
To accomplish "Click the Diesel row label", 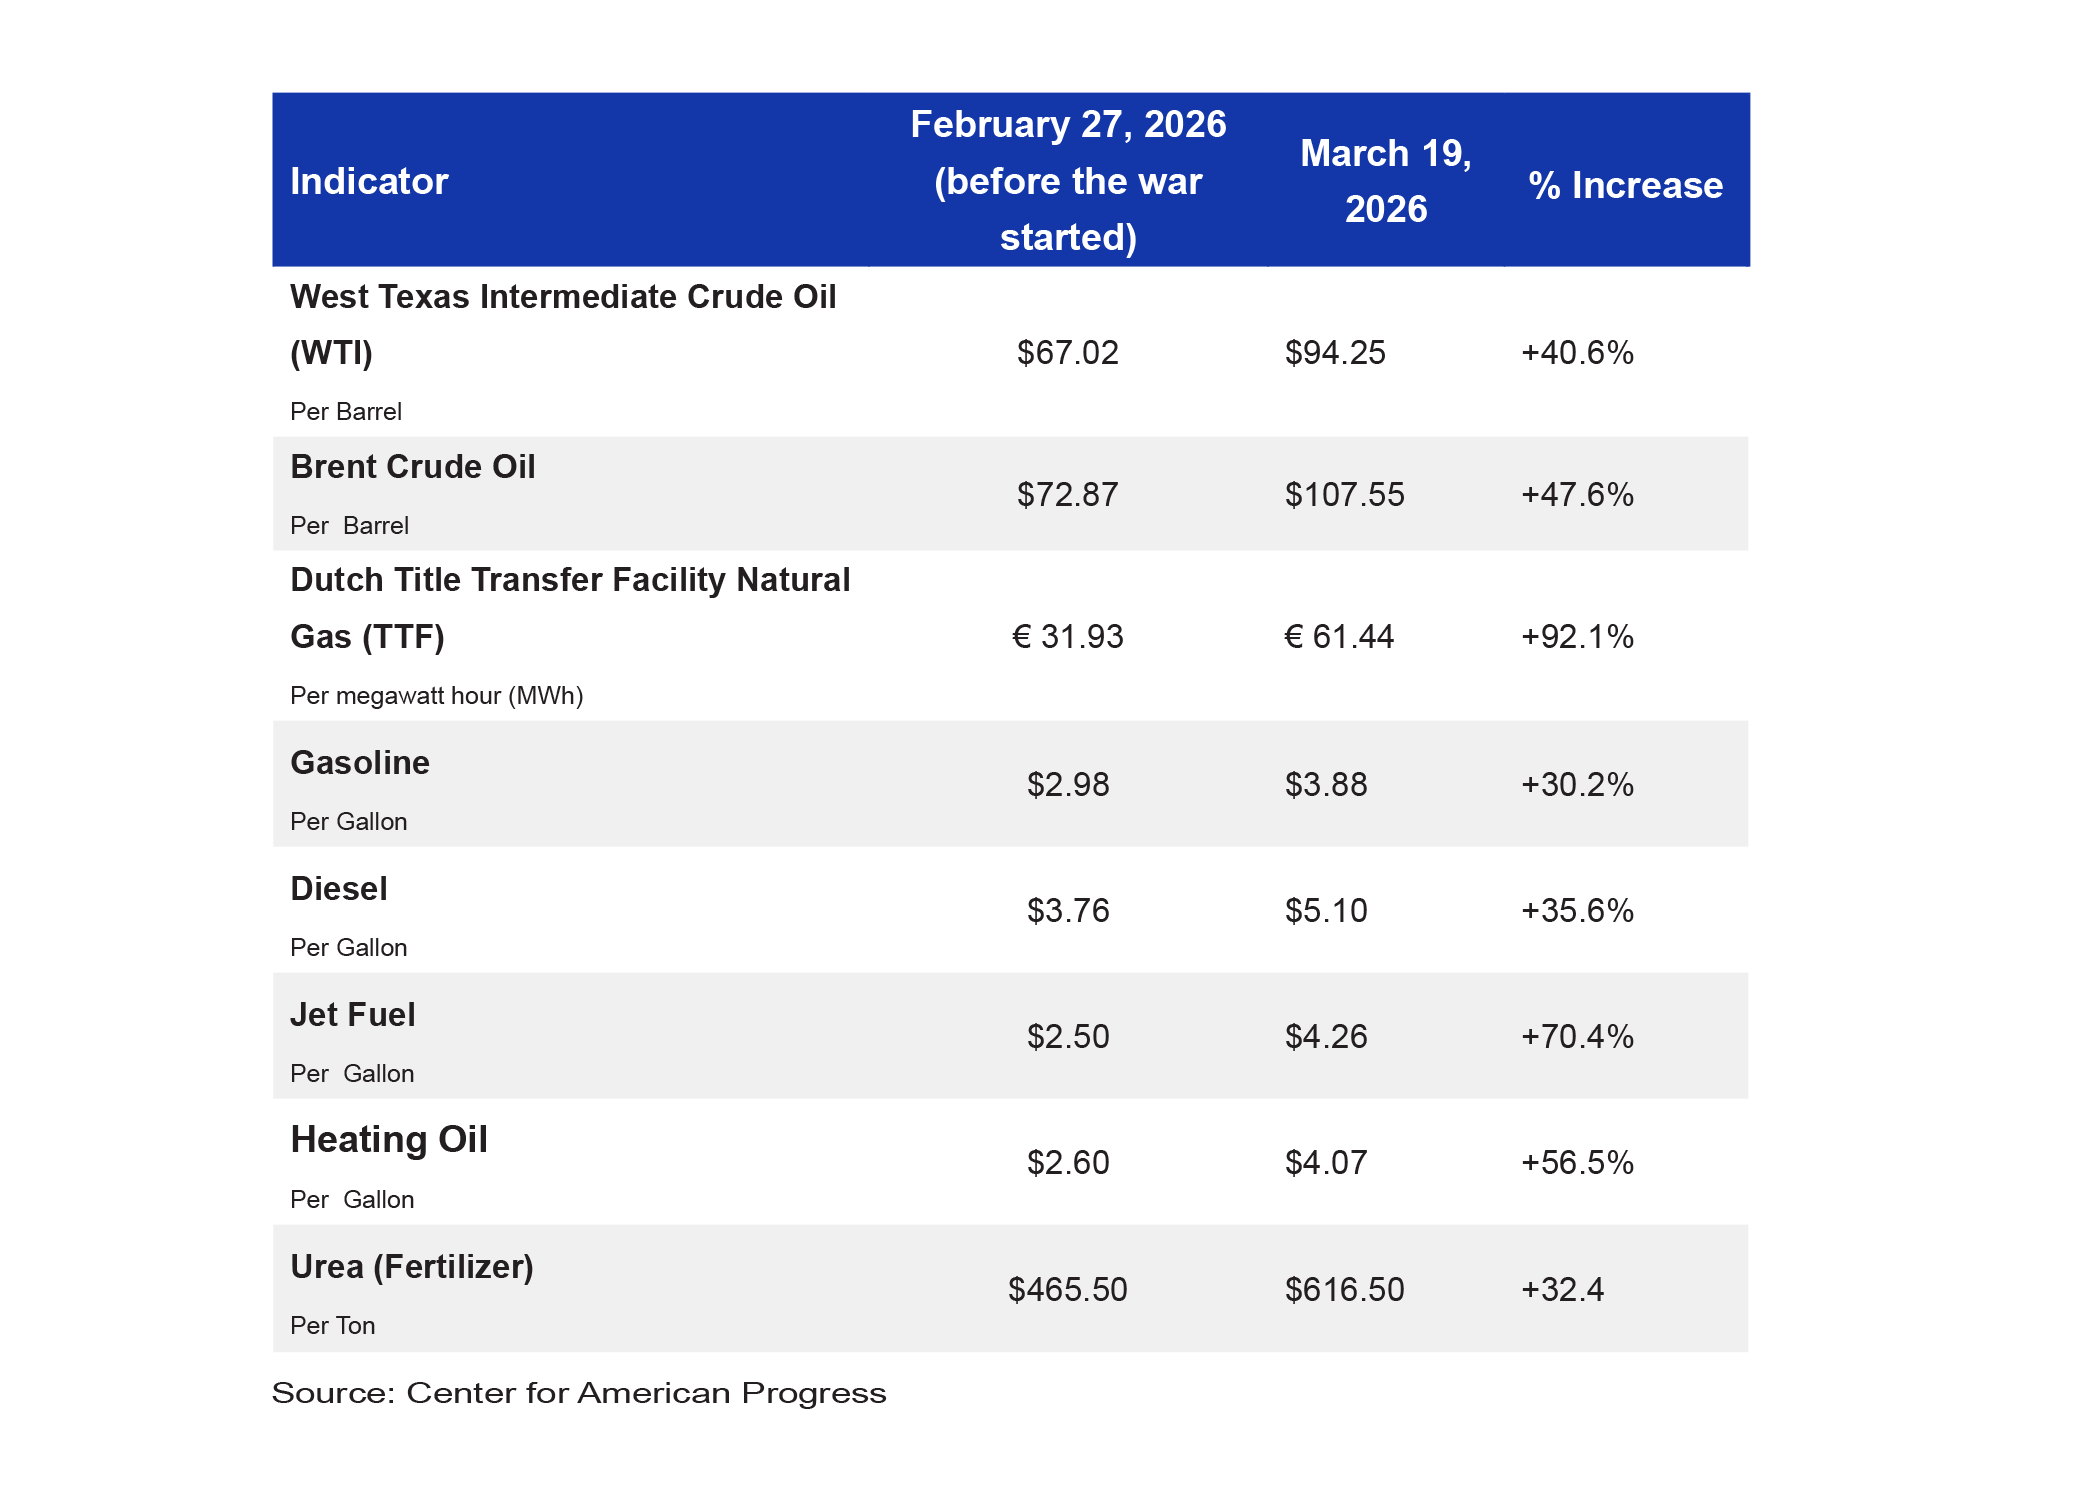I will pos(339,888).
